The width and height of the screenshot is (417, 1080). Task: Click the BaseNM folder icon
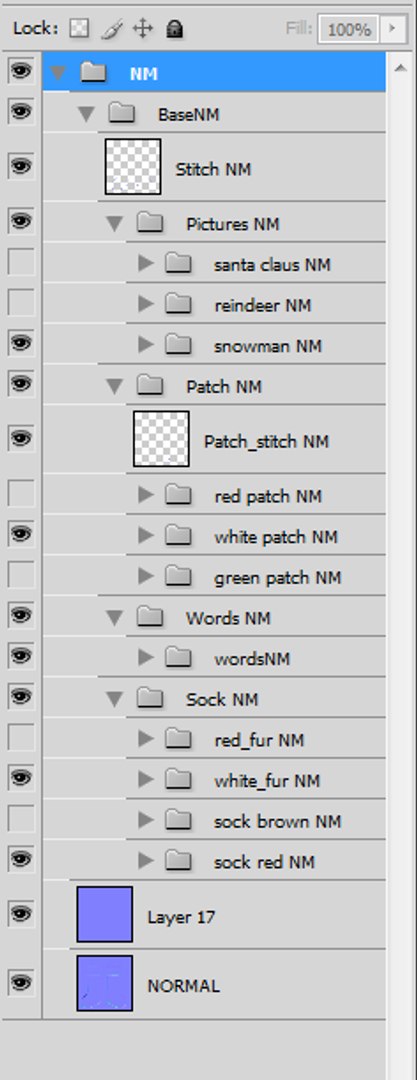coord(122,113)
